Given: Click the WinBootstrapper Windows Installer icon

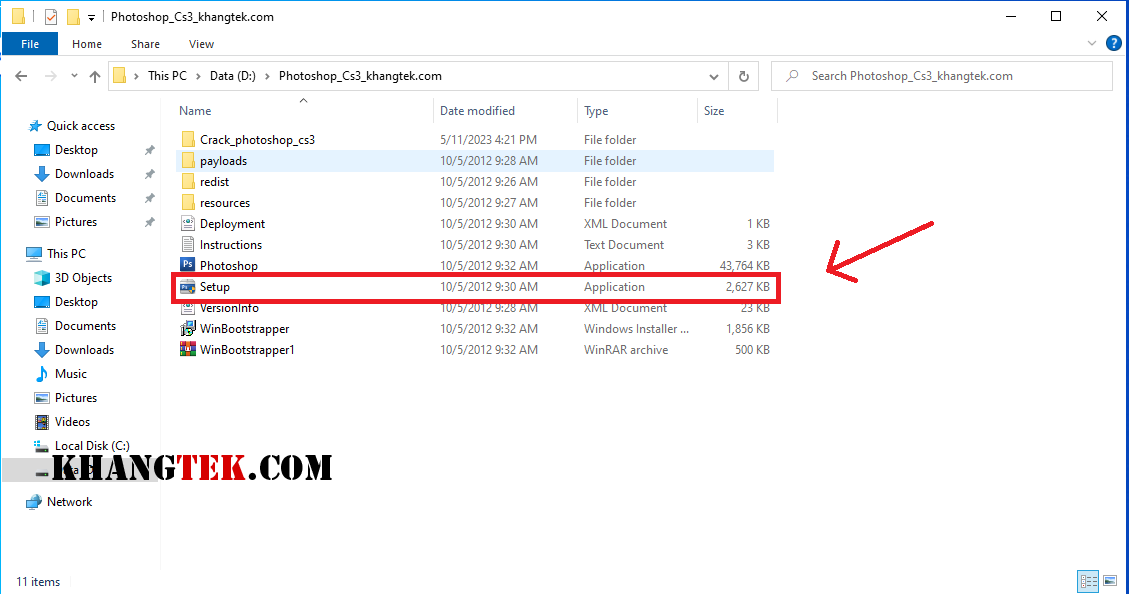Looking at the screenshot, I should [x=187, y=329].
